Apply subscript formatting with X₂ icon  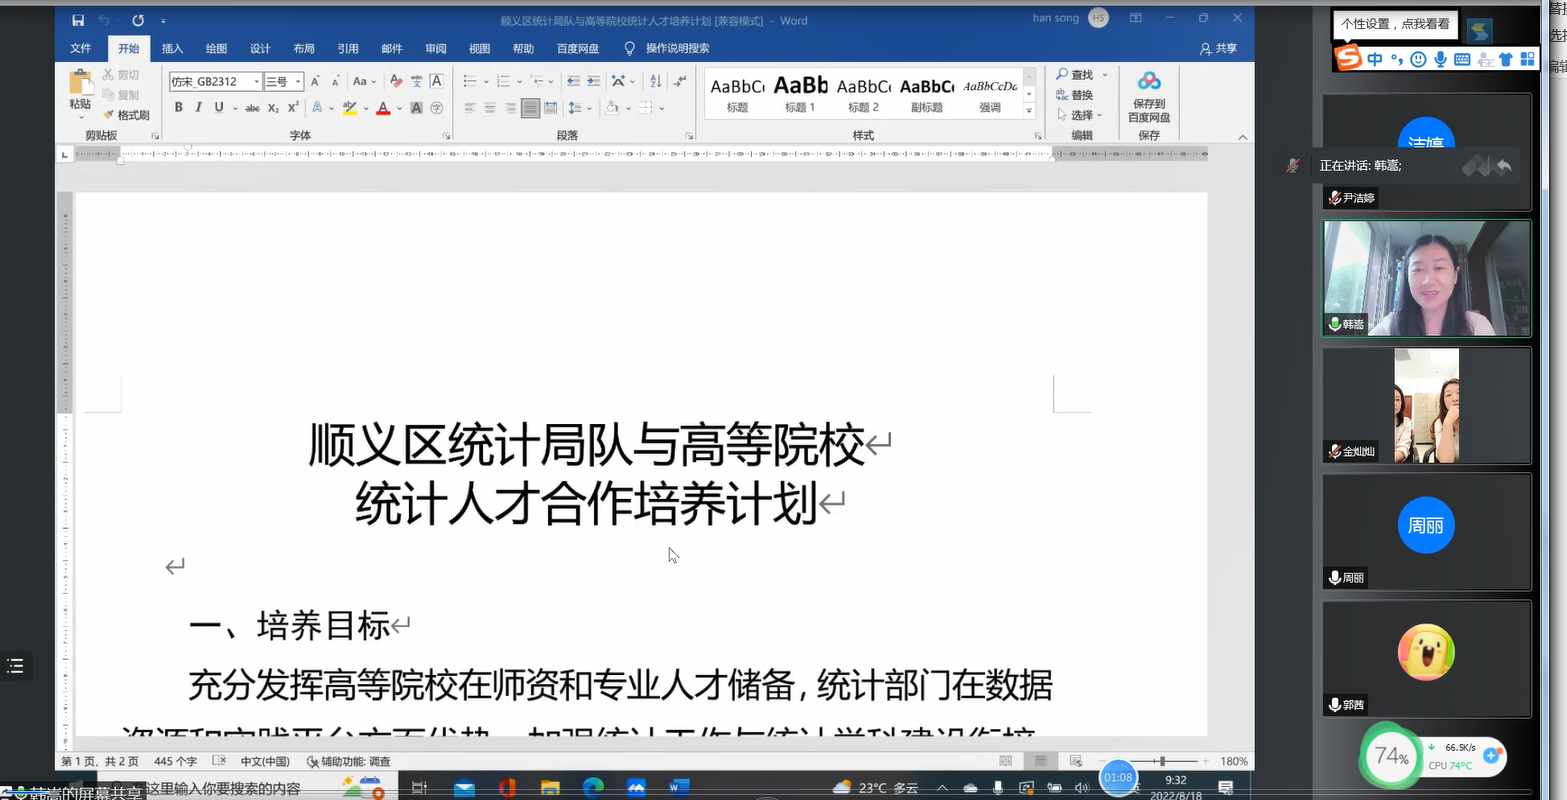point(273,108)
